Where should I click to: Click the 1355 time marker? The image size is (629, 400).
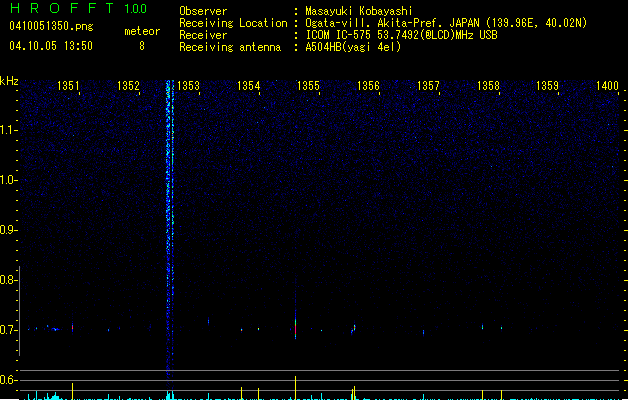point(308,85)
